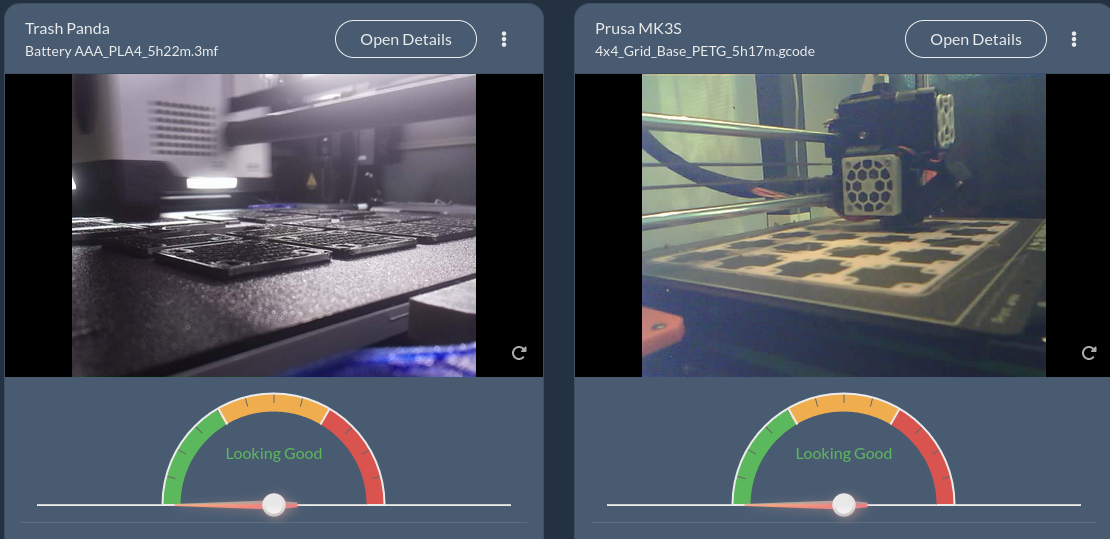
Task: Click the Trash Panda failure gauge needle knob
Action: 274,505
